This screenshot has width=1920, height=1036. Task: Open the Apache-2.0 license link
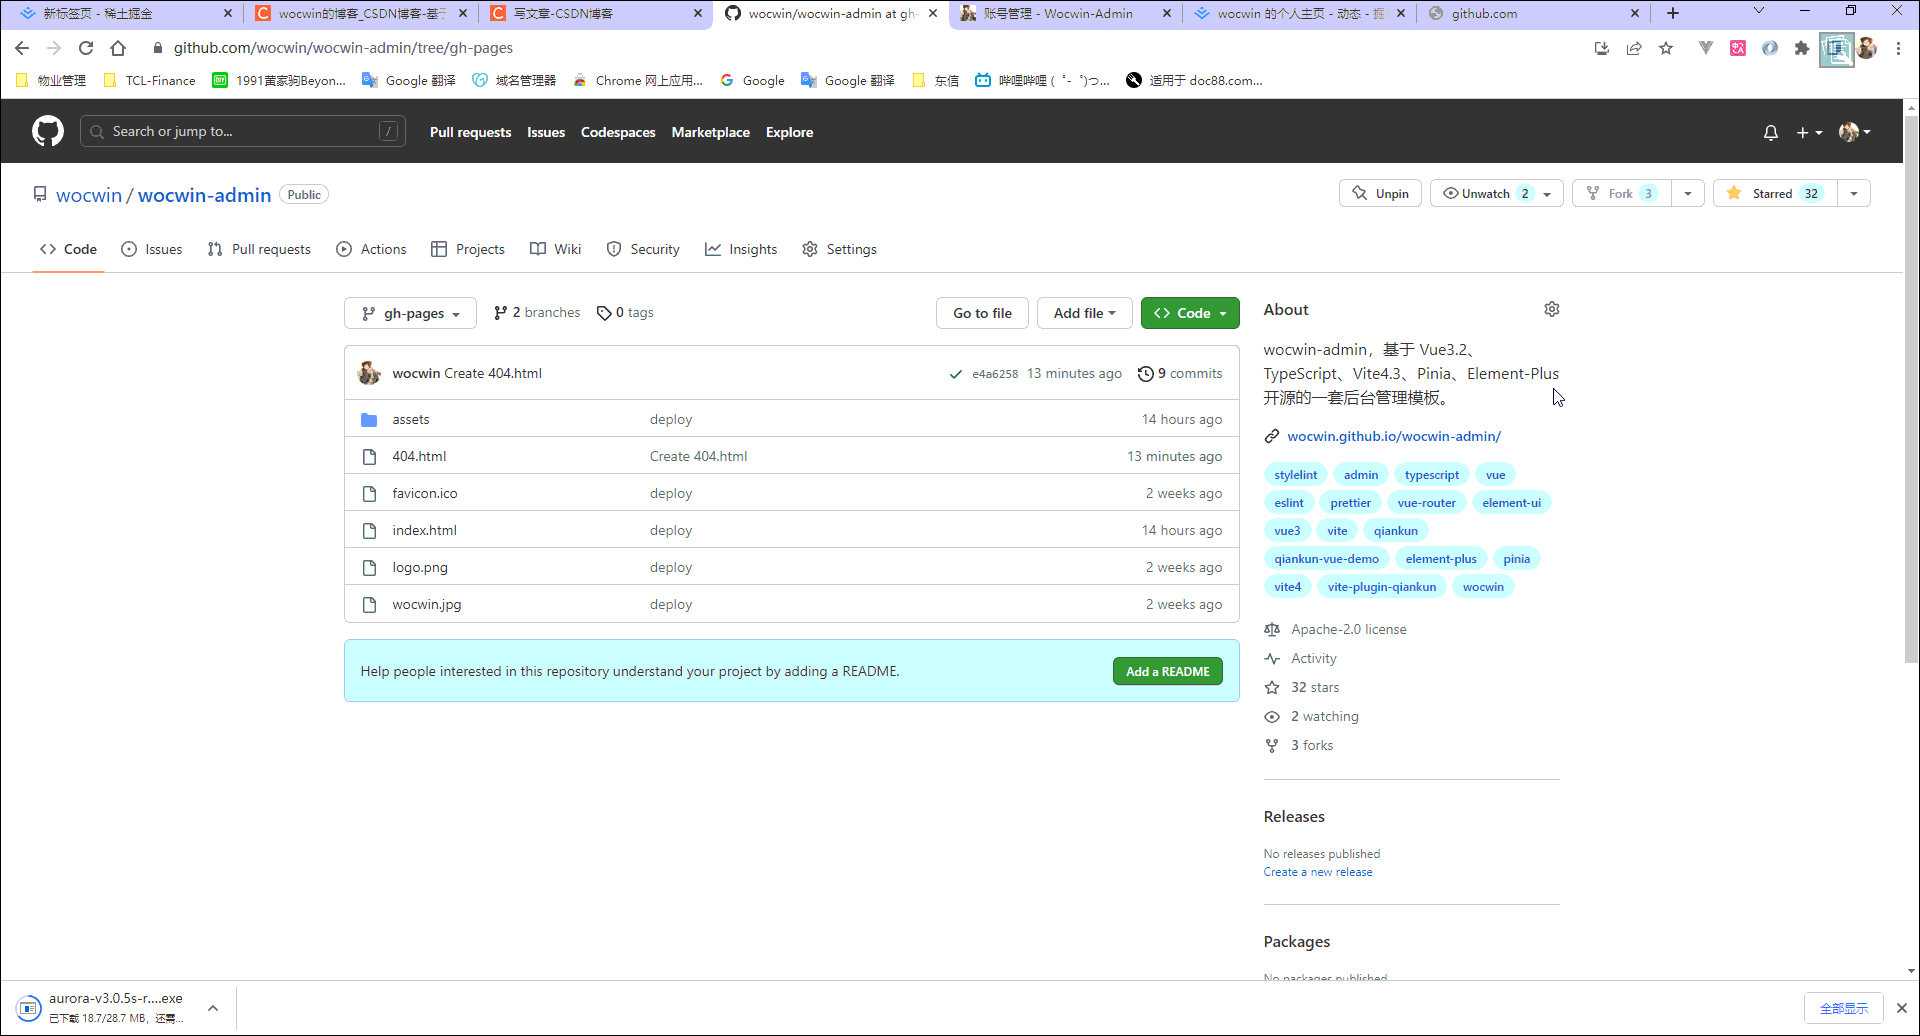tap(1348, 629)
